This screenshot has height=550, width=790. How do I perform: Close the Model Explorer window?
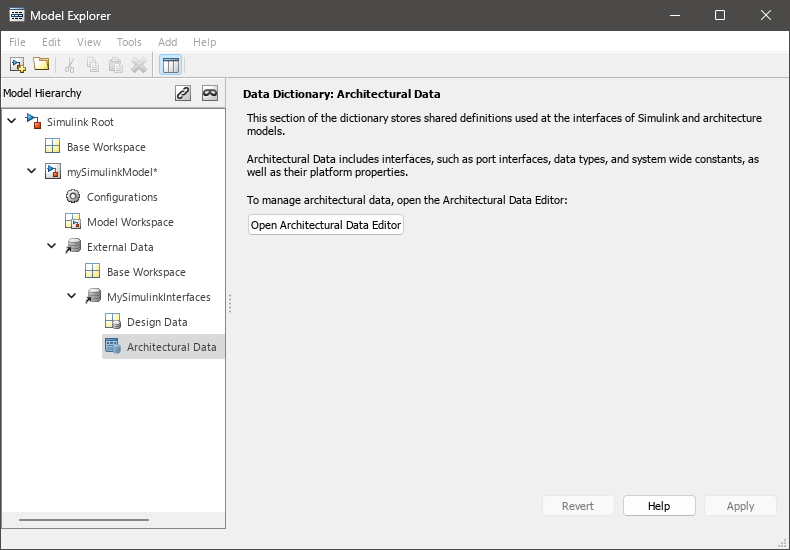point(766,15)
